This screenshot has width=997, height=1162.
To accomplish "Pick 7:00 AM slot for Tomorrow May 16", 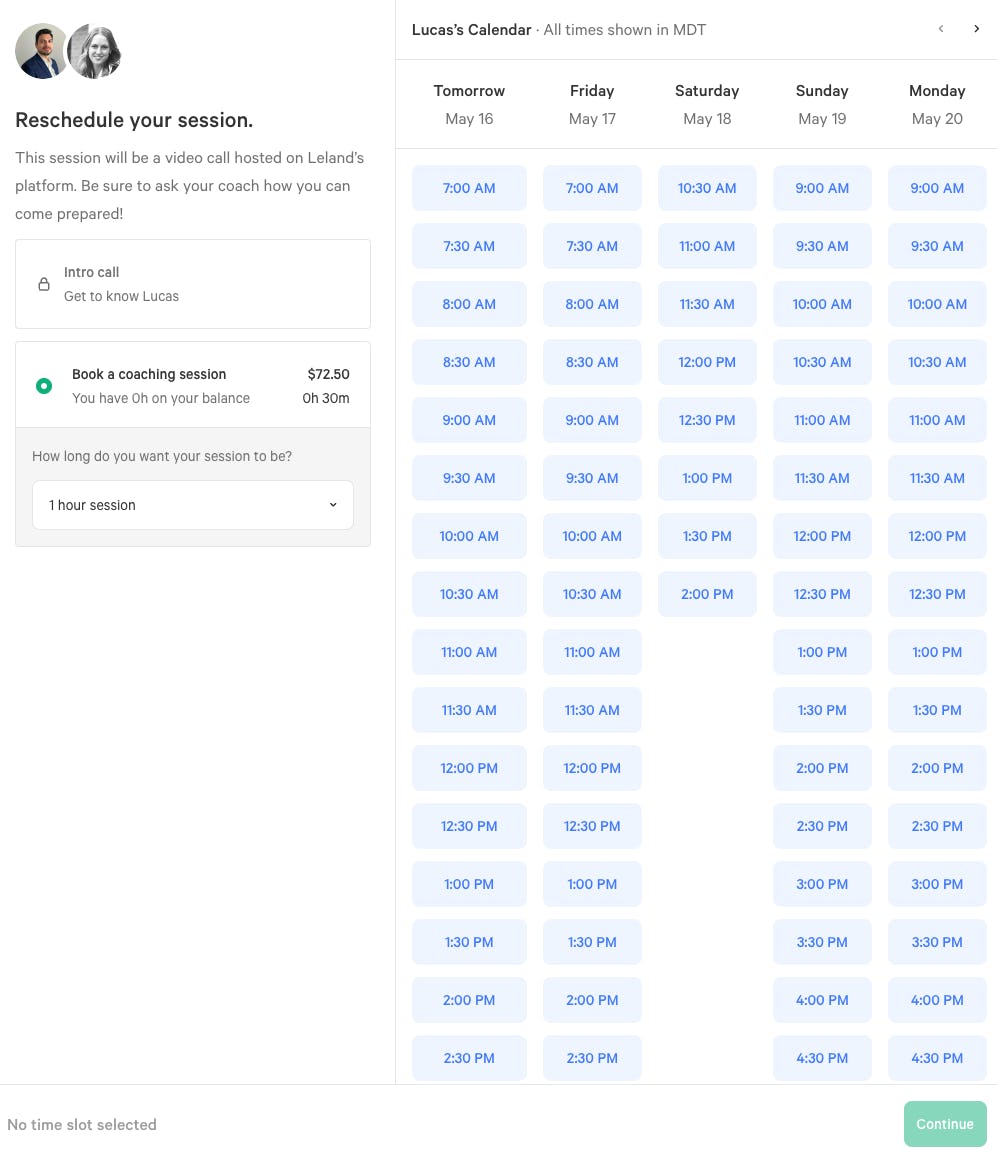I will click(x=469, y=188).
